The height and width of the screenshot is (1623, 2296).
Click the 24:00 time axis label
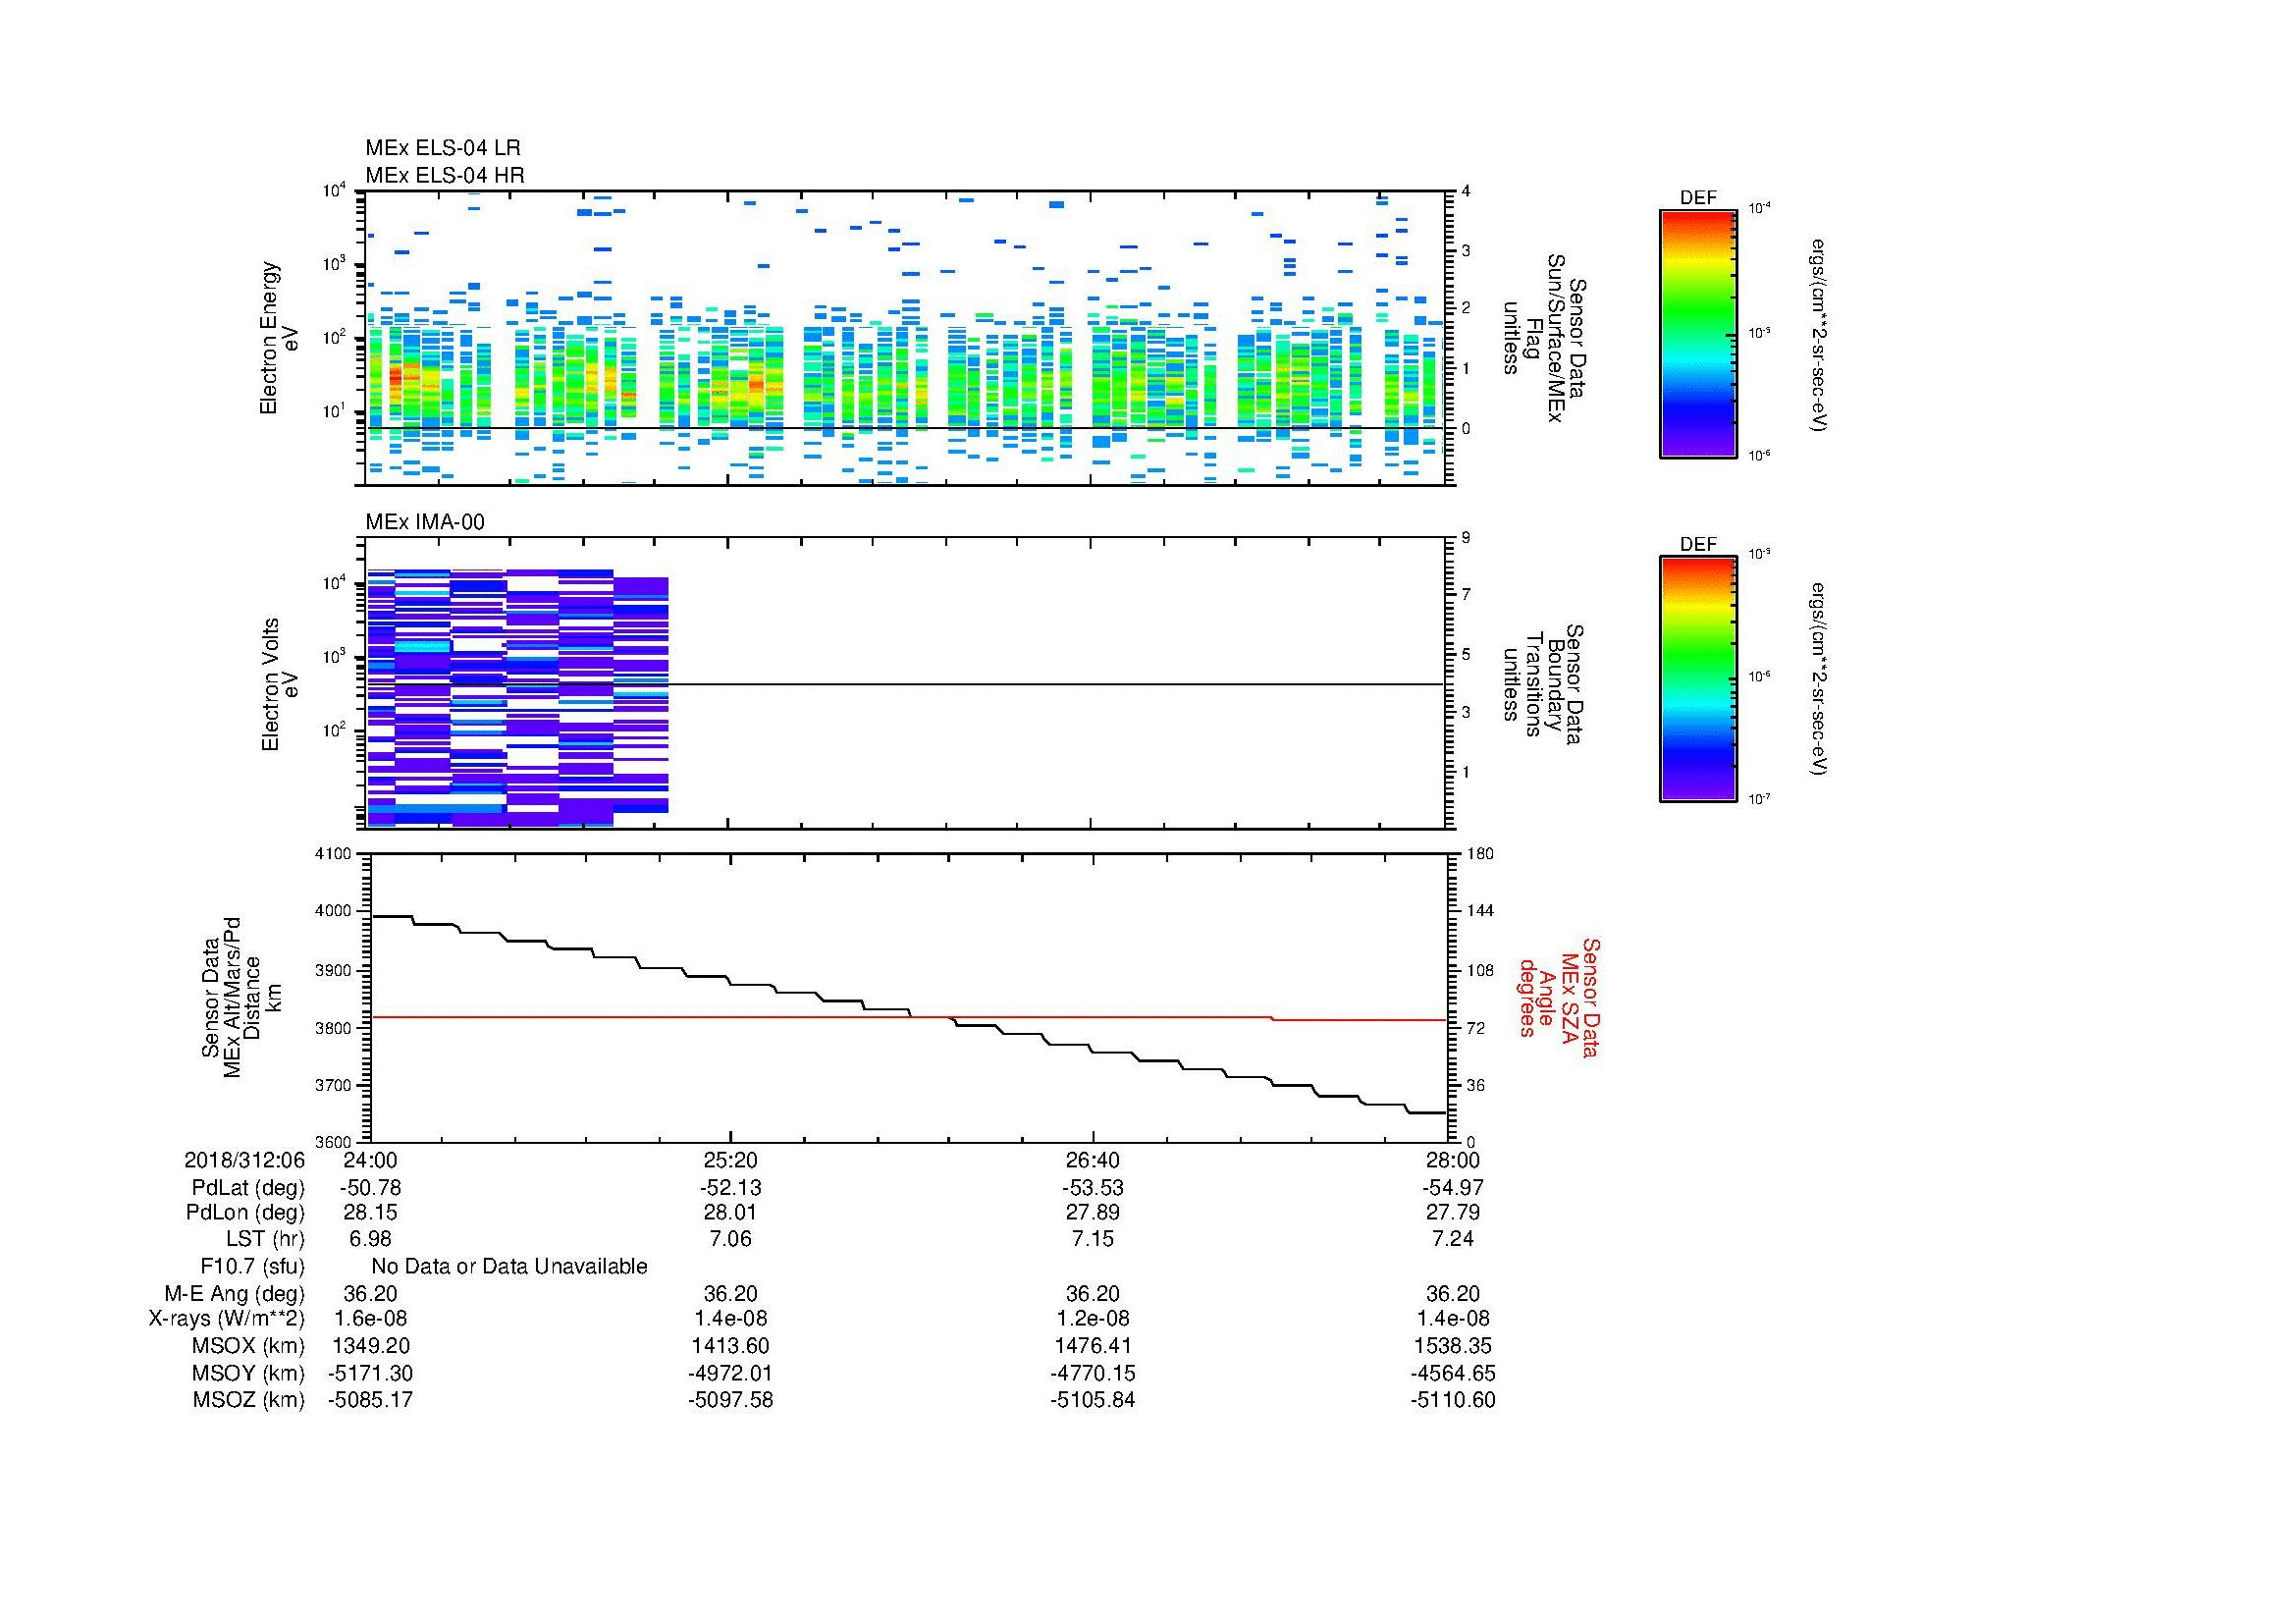pos(370,1160)
